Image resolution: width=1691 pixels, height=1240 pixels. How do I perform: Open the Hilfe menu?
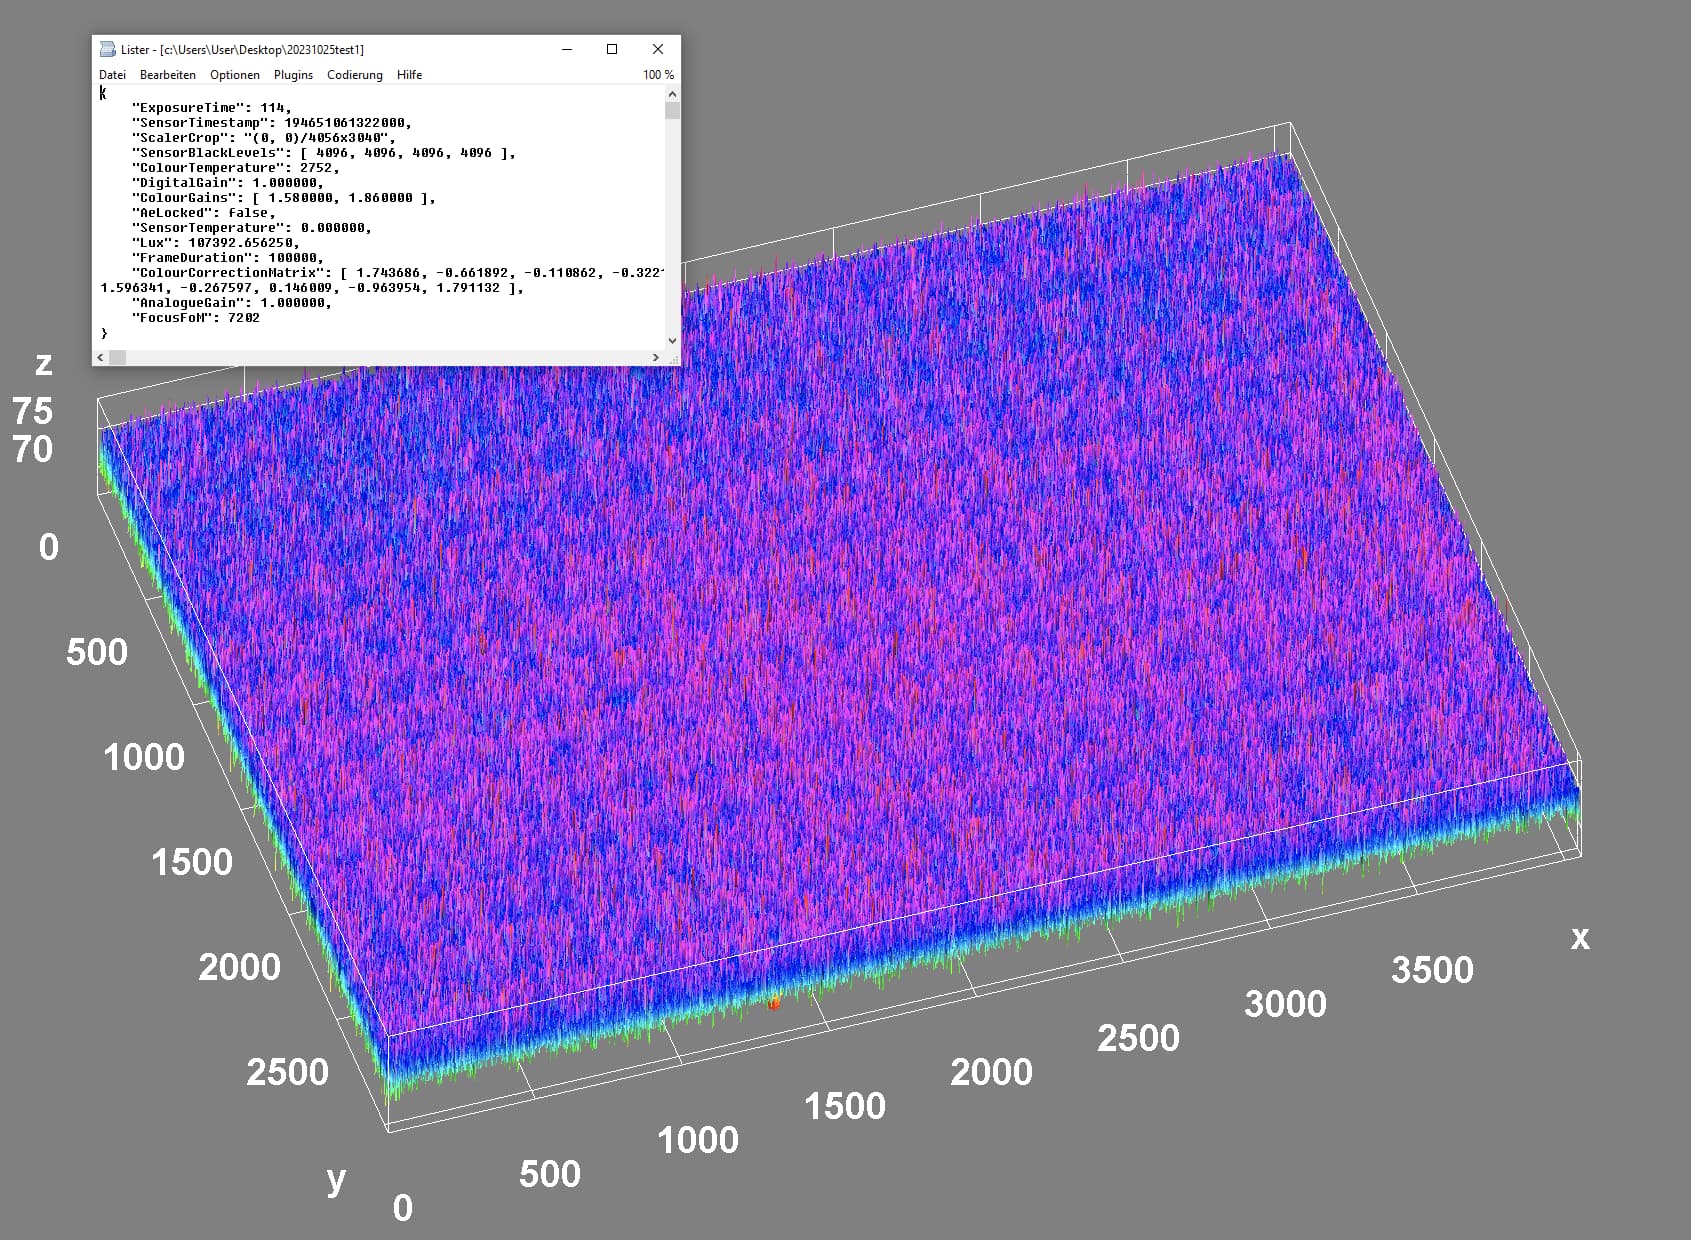(x=409, y=75)
